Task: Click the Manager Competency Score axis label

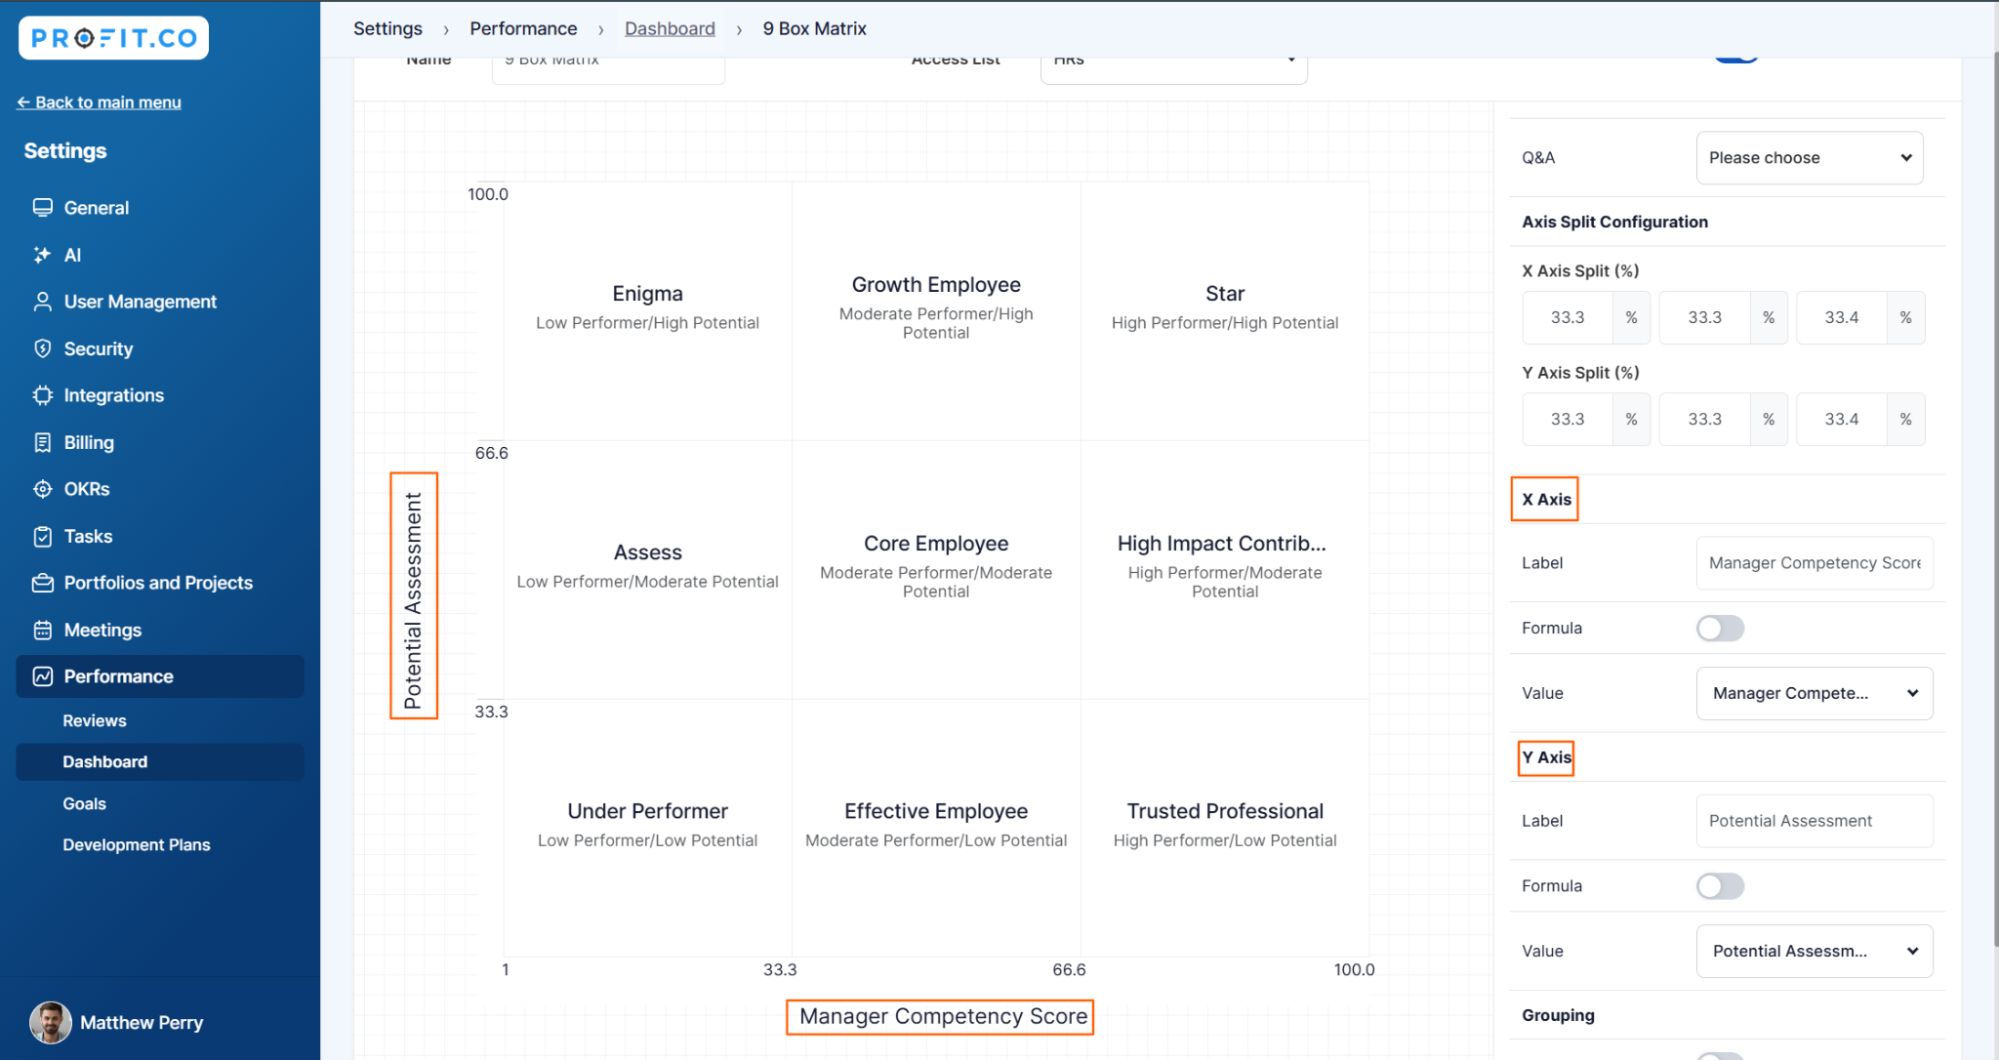Action: pos(943,1017)
